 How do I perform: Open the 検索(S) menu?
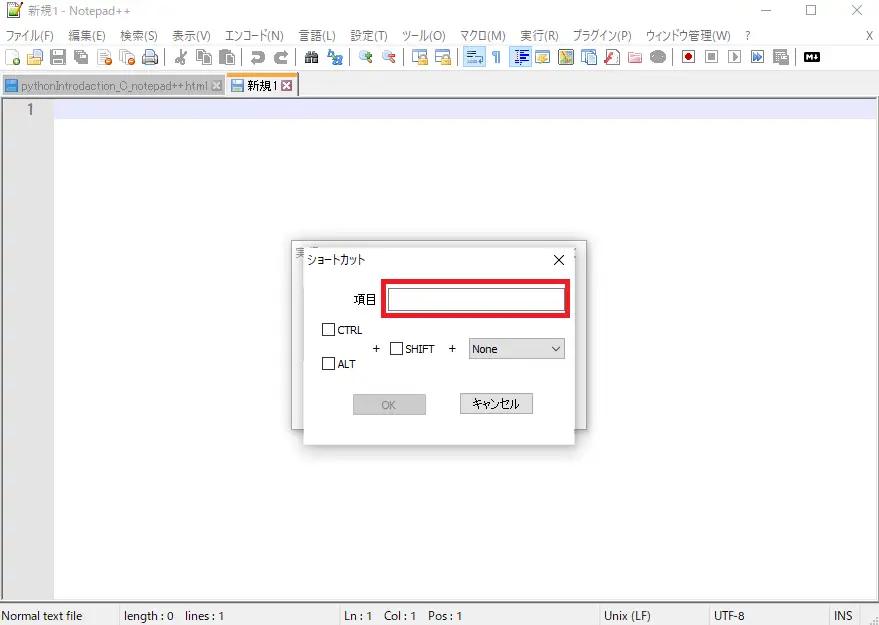click(x=139, y=36)
